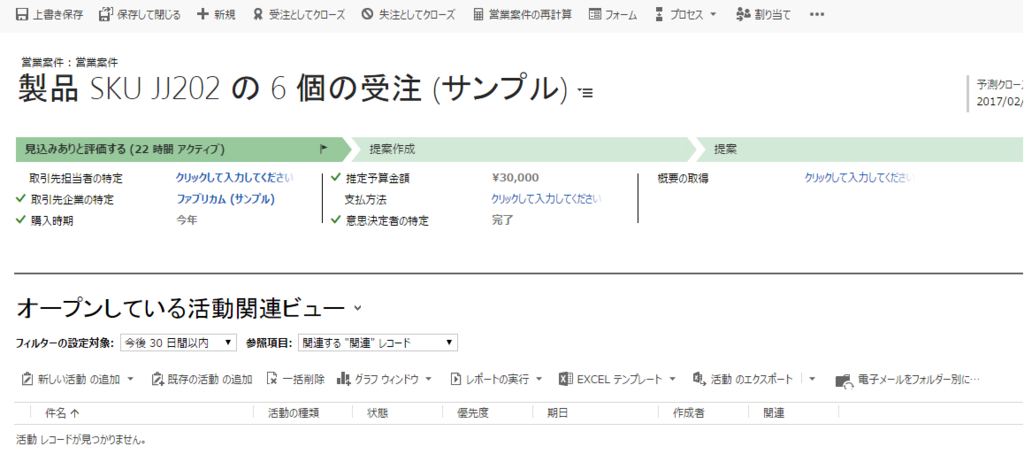Image resolution: width=1024 pixels, height=462 pixels.
Task: Click the 新しい活動の追加 icon
Action: tap(27, 379)
